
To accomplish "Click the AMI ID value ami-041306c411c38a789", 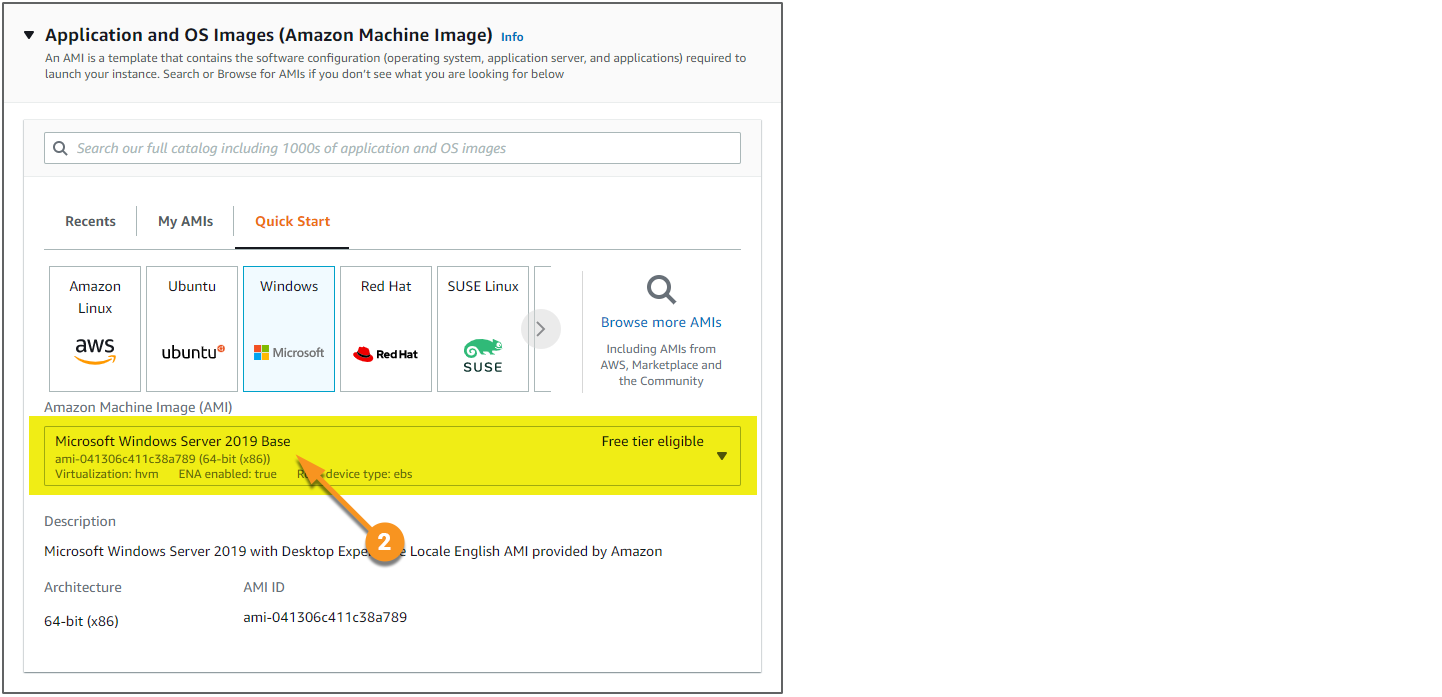I will [325, 617].
